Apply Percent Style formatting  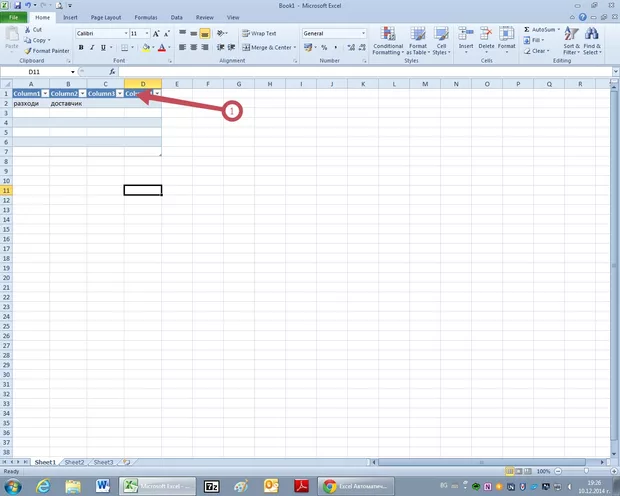click(x=324, y=47)
